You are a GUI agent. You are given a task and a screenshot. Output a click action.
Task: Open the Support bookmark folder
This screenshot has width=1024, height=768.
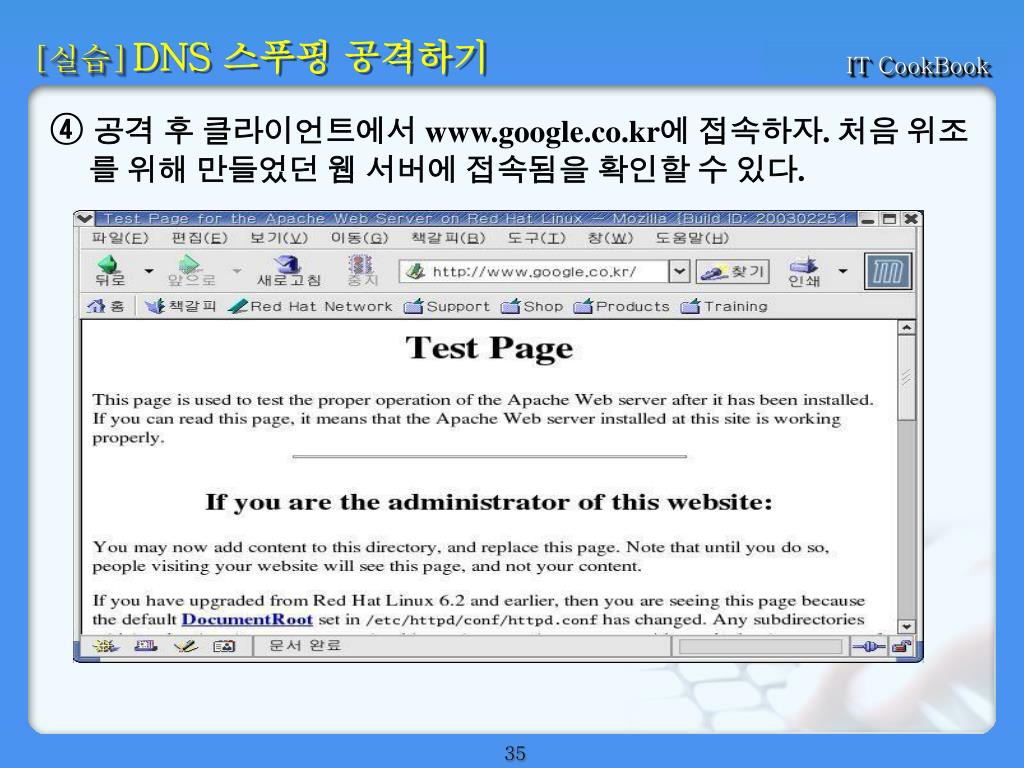[x=447, y=306]
